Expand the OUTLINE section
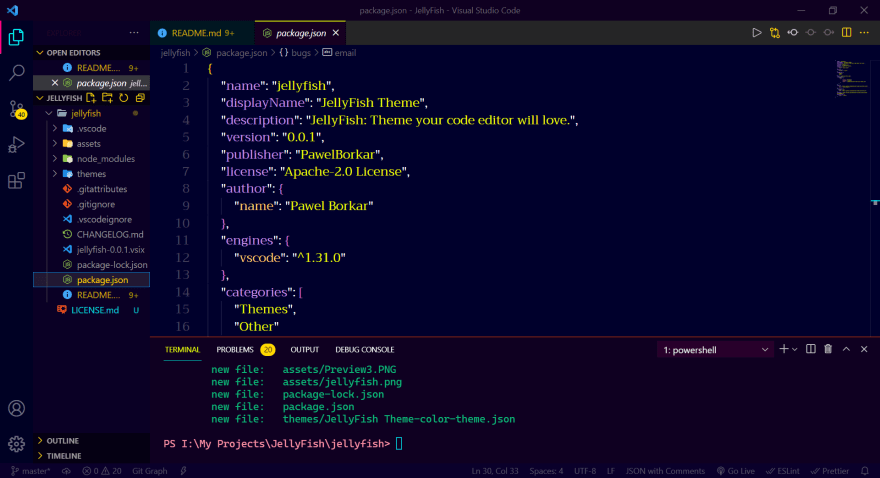This screenshot has height=478, width=880. click(91, 440)
